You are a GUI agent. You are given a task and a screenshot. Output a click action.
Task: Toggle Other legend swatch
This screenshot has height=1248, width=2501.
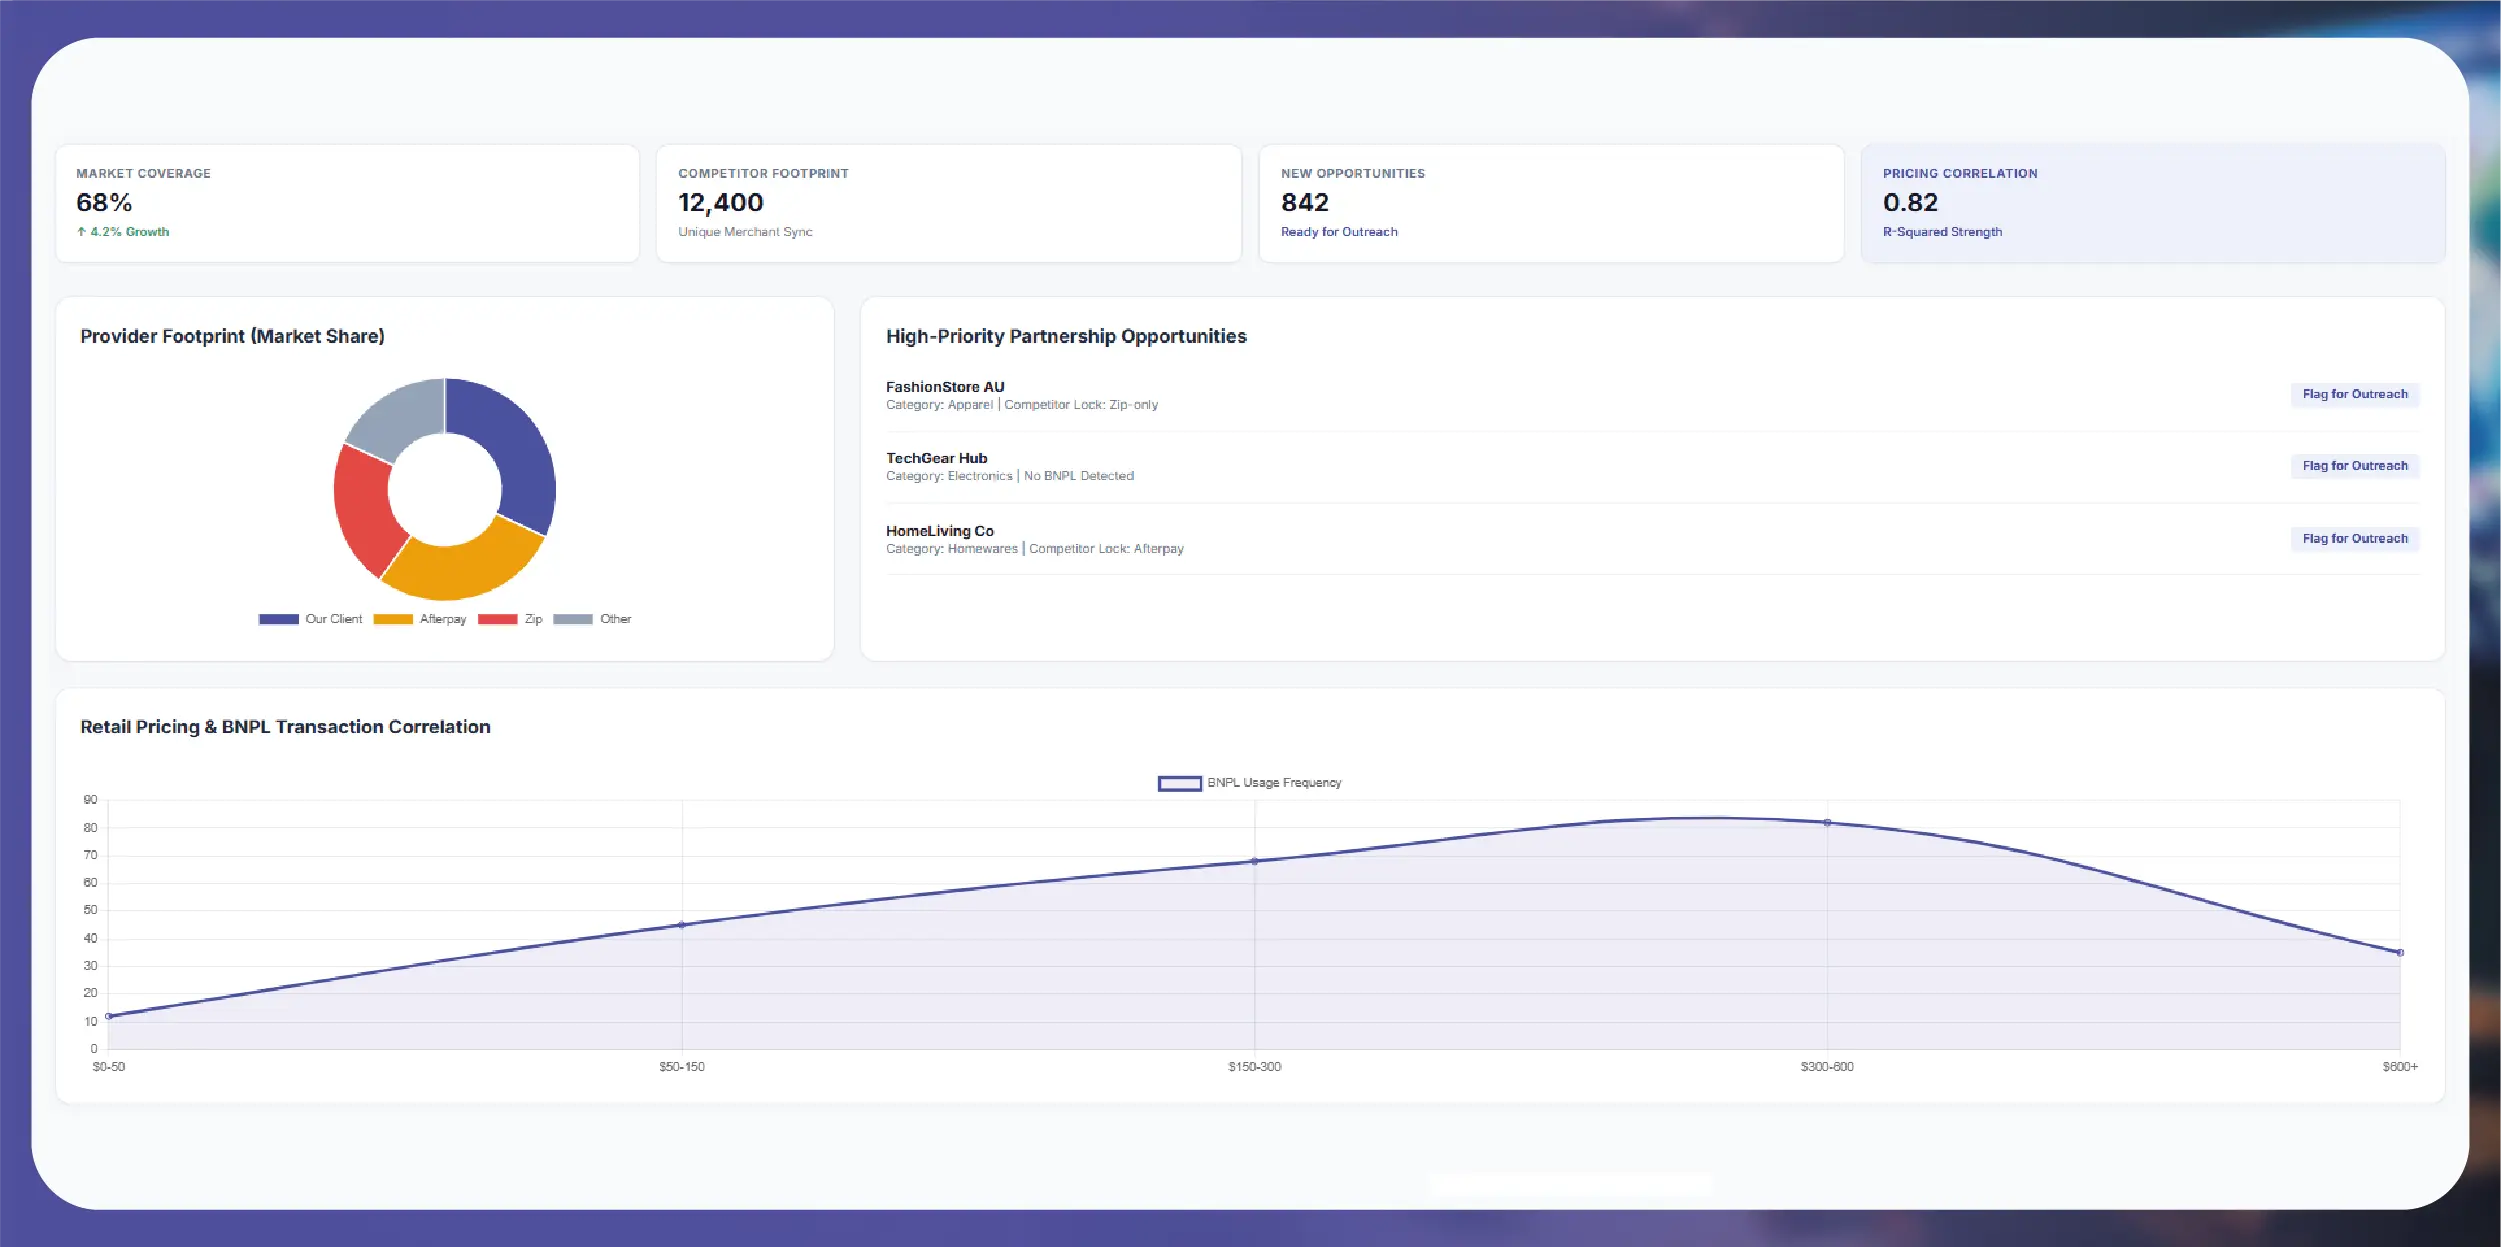(573, 619)
